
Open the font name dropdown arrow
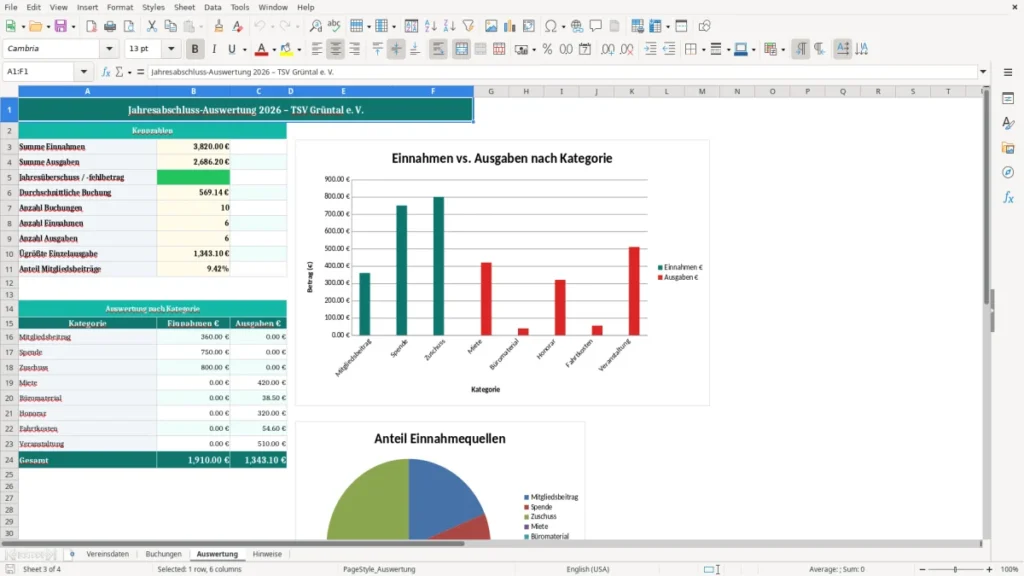tap(109, 49)
